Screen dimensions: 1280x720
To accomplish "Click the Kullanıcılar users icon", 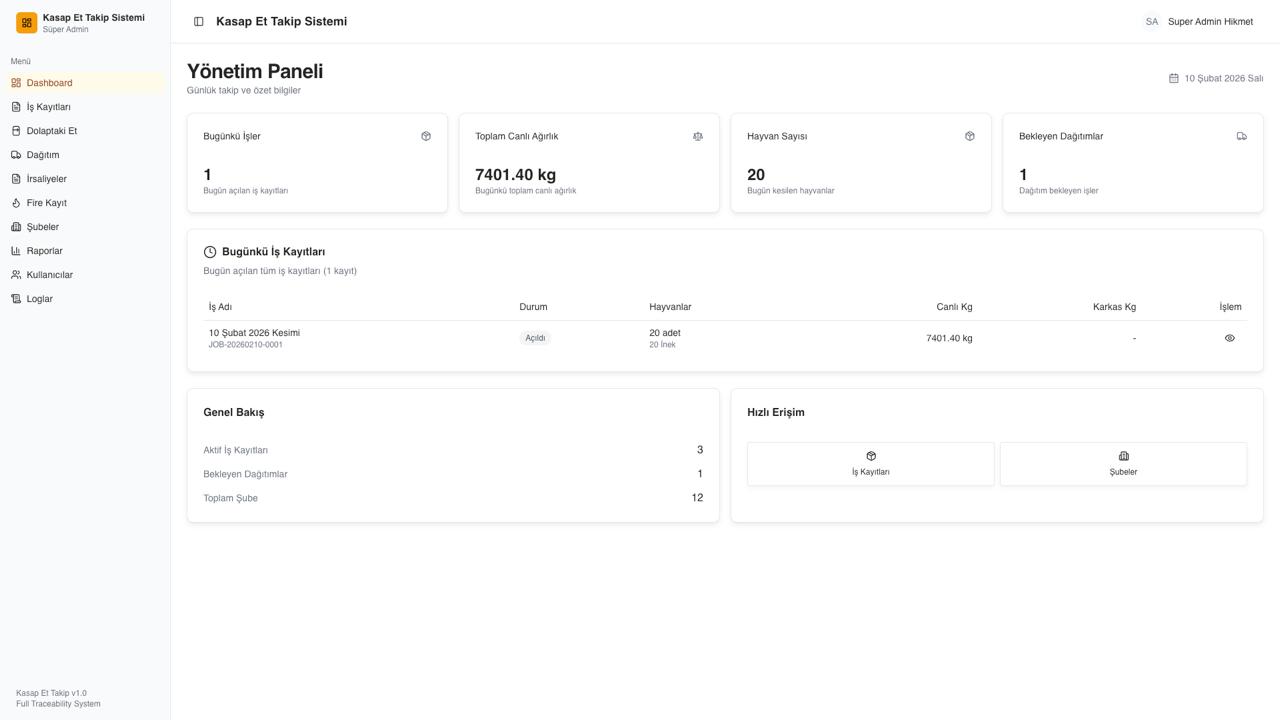I will coord(16,275).
